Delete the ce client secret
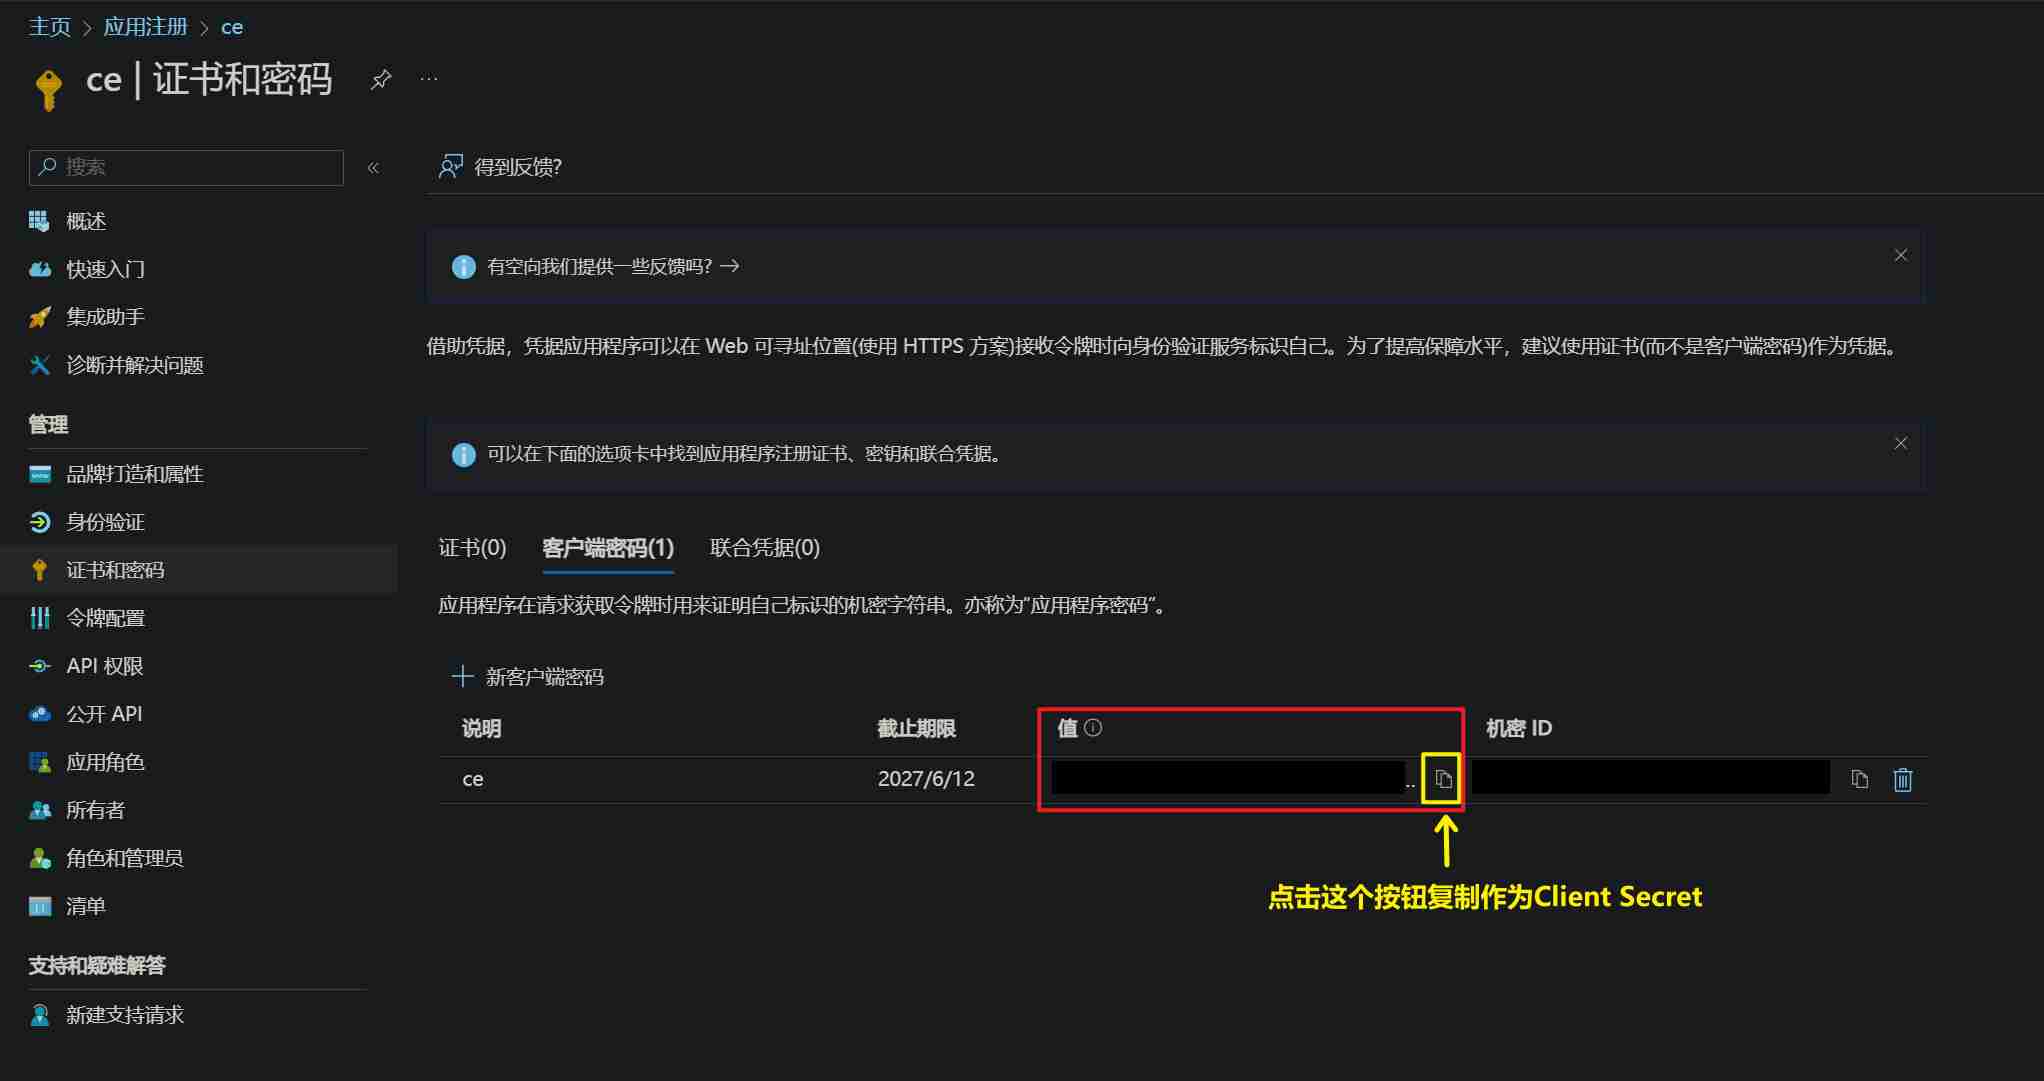This screenshot has height=1081, width=2044. [x=1902, y=779]
